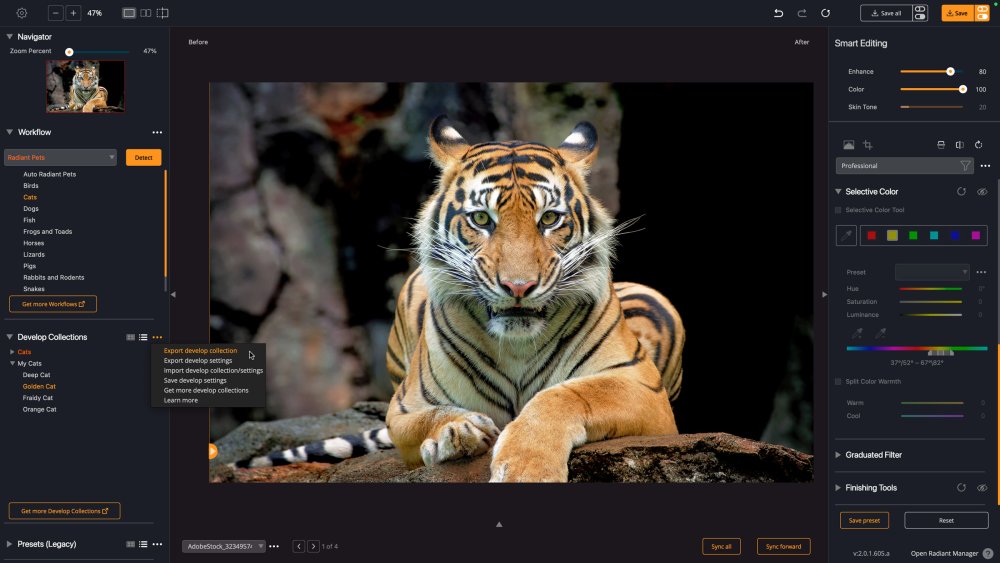
Task: Adjust the Enhance slider handle
Action: pyautogui.click(x=950, y=71)
